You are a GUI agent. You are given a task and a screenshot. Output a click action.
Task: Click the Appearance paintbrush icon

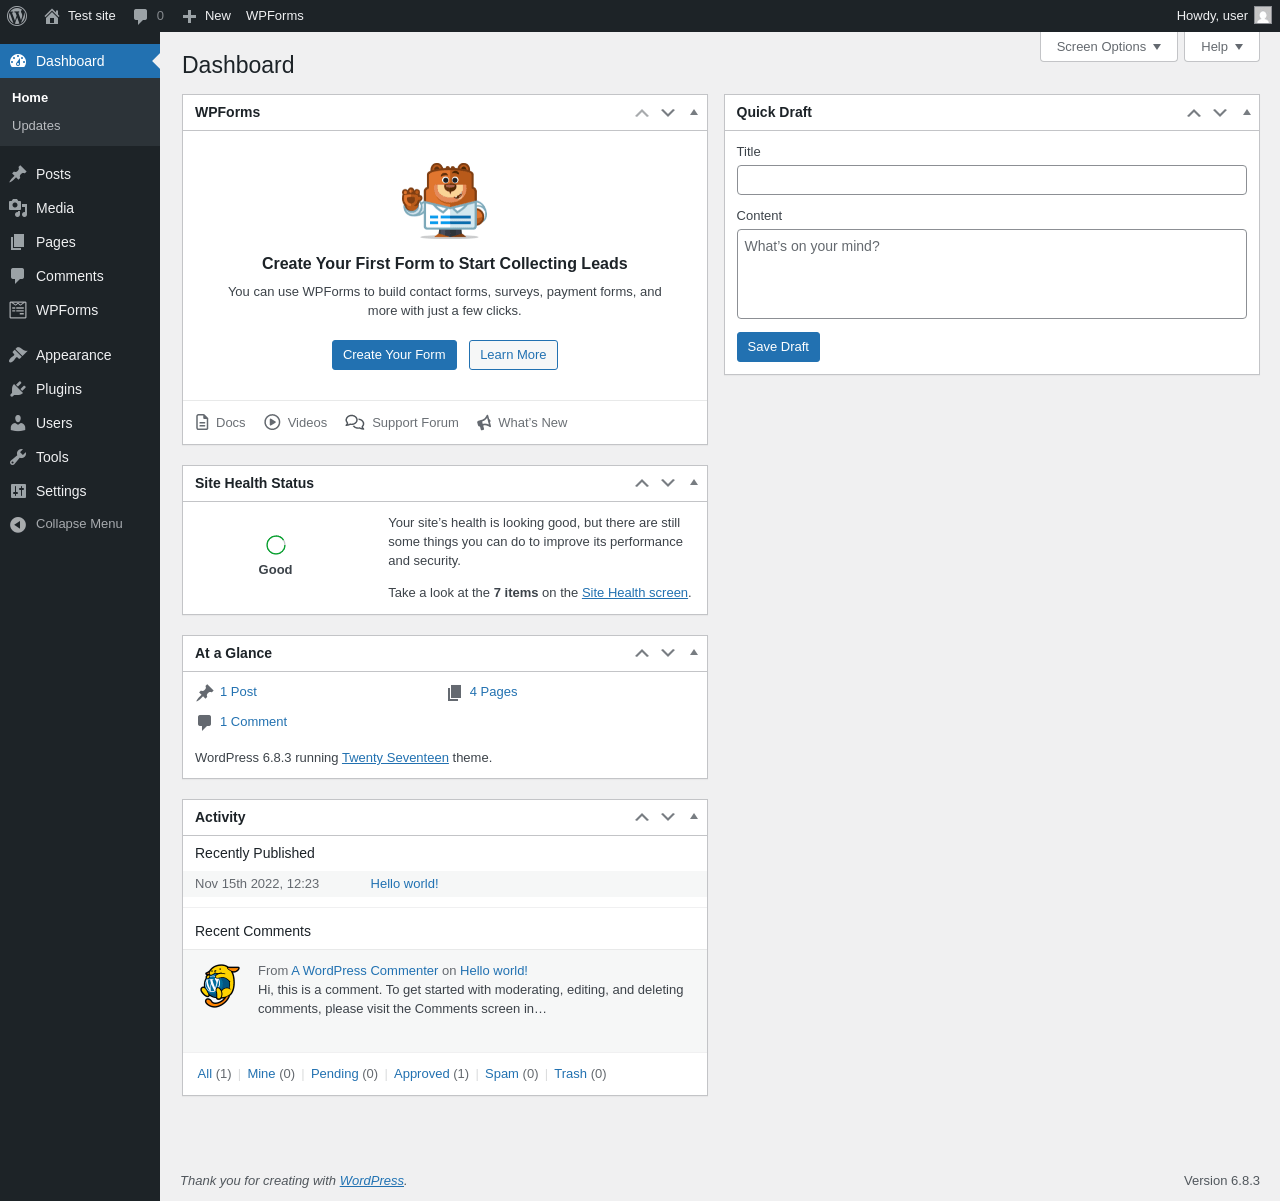click(x=18, y=355)
